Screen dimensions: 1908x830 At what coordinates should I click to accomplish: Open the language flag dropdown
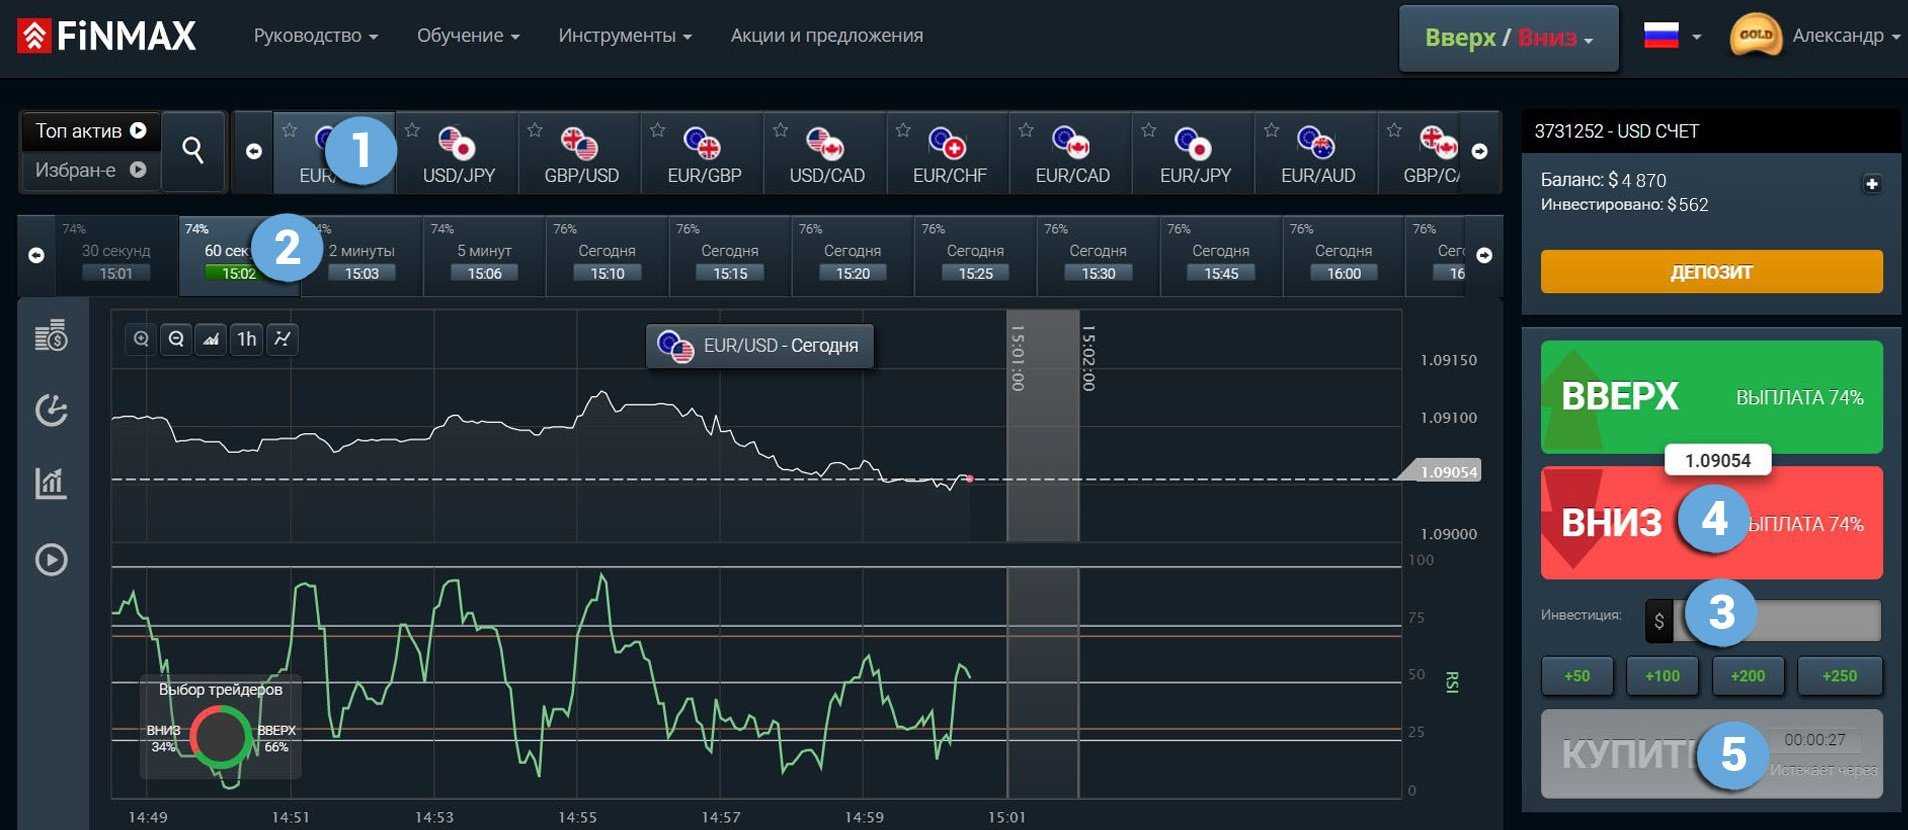1672,36
